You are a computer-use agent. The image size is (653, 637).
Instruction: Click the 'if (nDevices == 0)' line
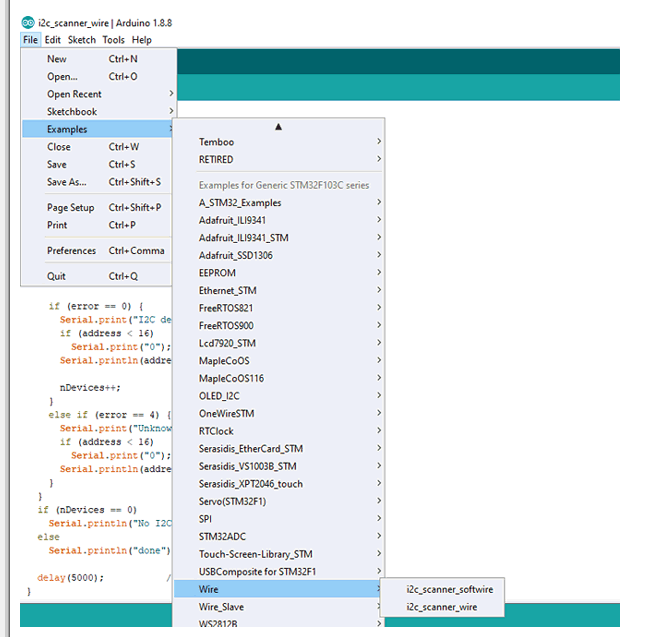87,510
